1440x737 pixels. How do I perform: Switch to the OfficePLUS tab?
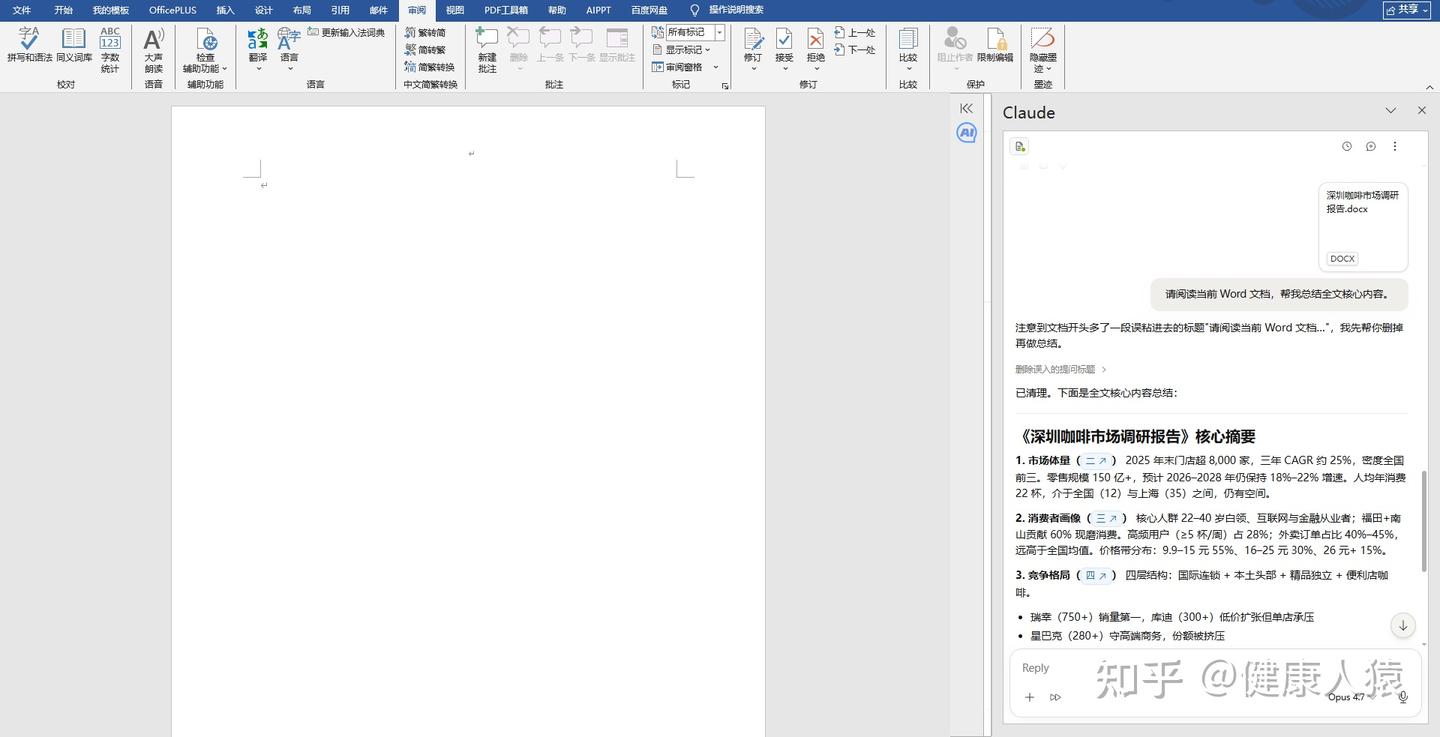pyautogui.click(x=173, y=10)
